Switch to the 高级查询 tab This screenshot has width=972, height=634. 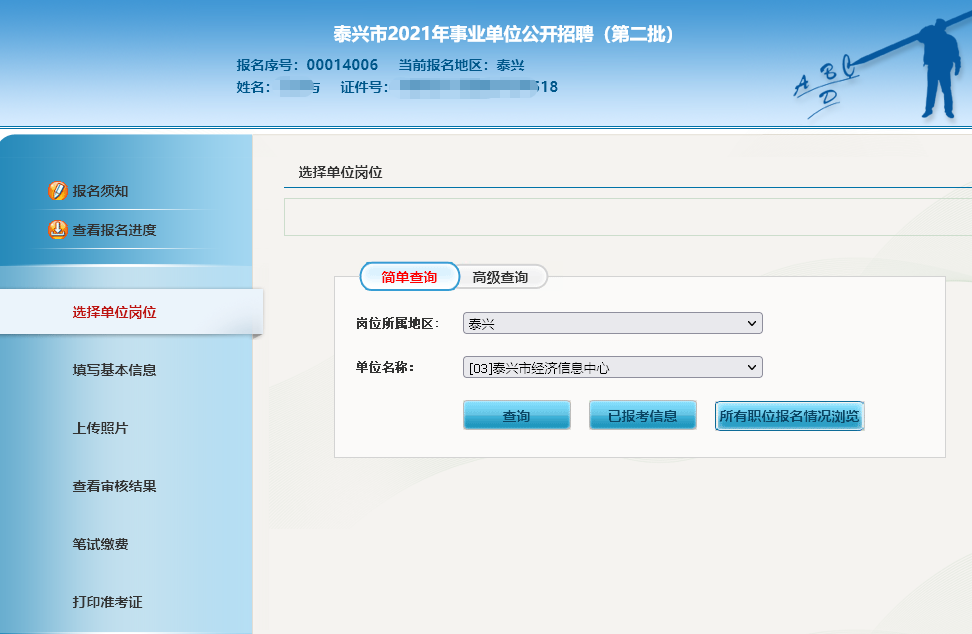(x=500, y=277)
